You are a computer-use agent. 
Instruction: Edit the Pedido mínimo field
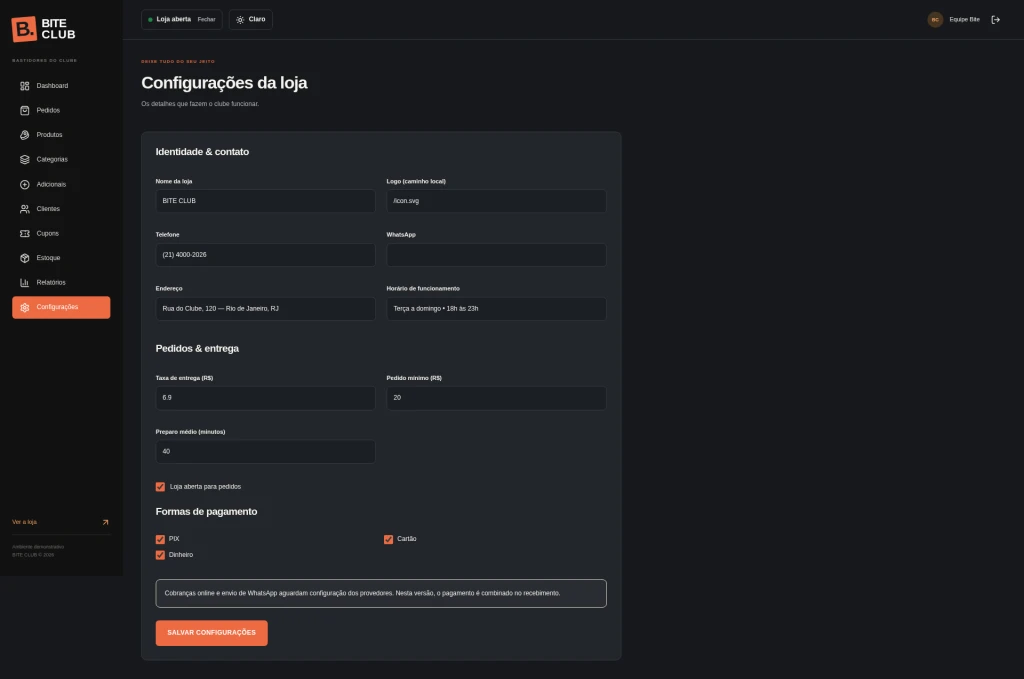496,398
